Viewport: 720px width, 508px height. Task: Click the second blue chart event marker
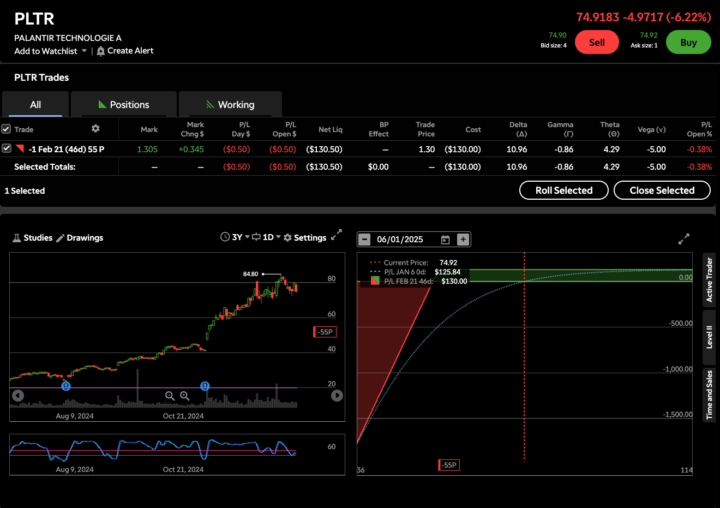tap(205, 386)
